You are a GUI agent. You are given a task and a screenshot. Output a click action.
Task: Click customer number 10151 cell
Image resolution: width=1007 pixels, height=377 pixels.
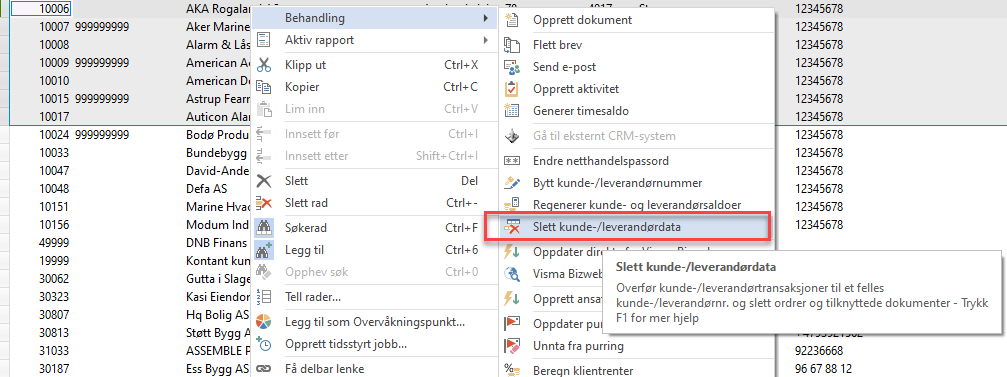tap(55, 207)
